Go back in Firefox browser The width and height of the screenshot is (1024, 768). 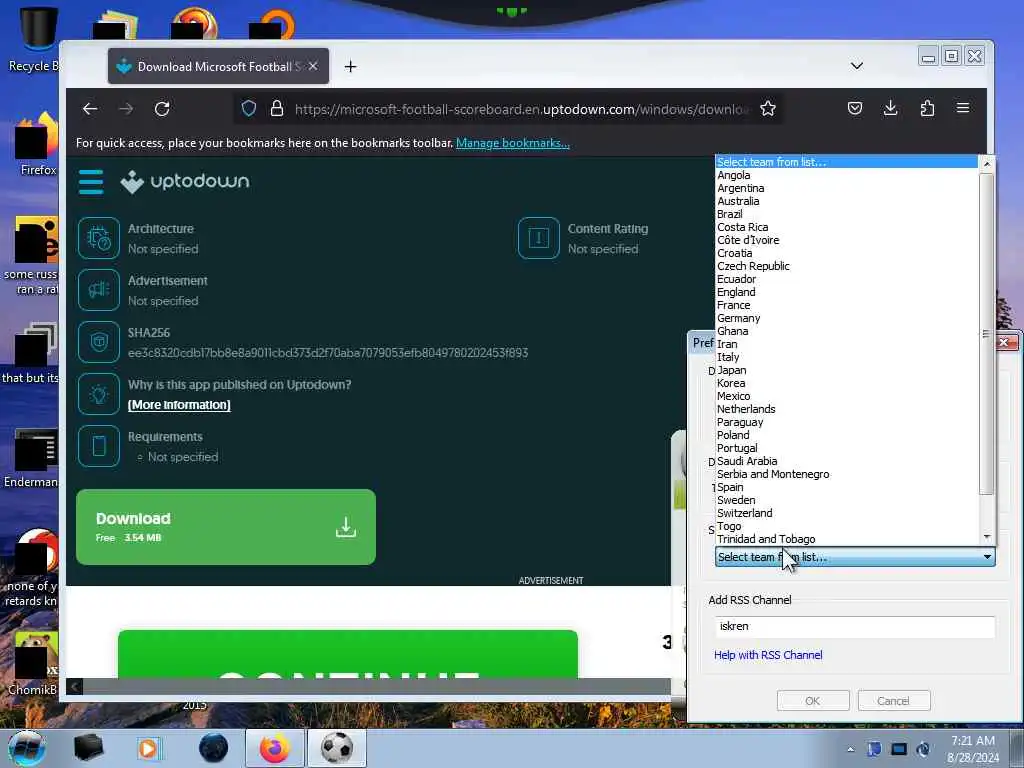click(90, 108)
